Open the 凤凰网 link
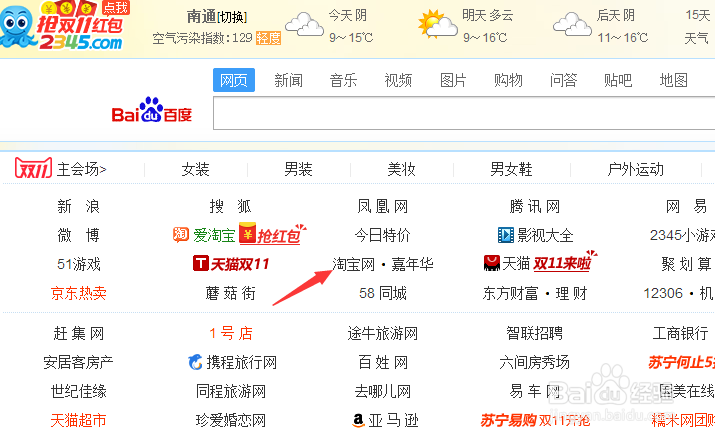This screenshot has width=715, height=440. point(383,207)
